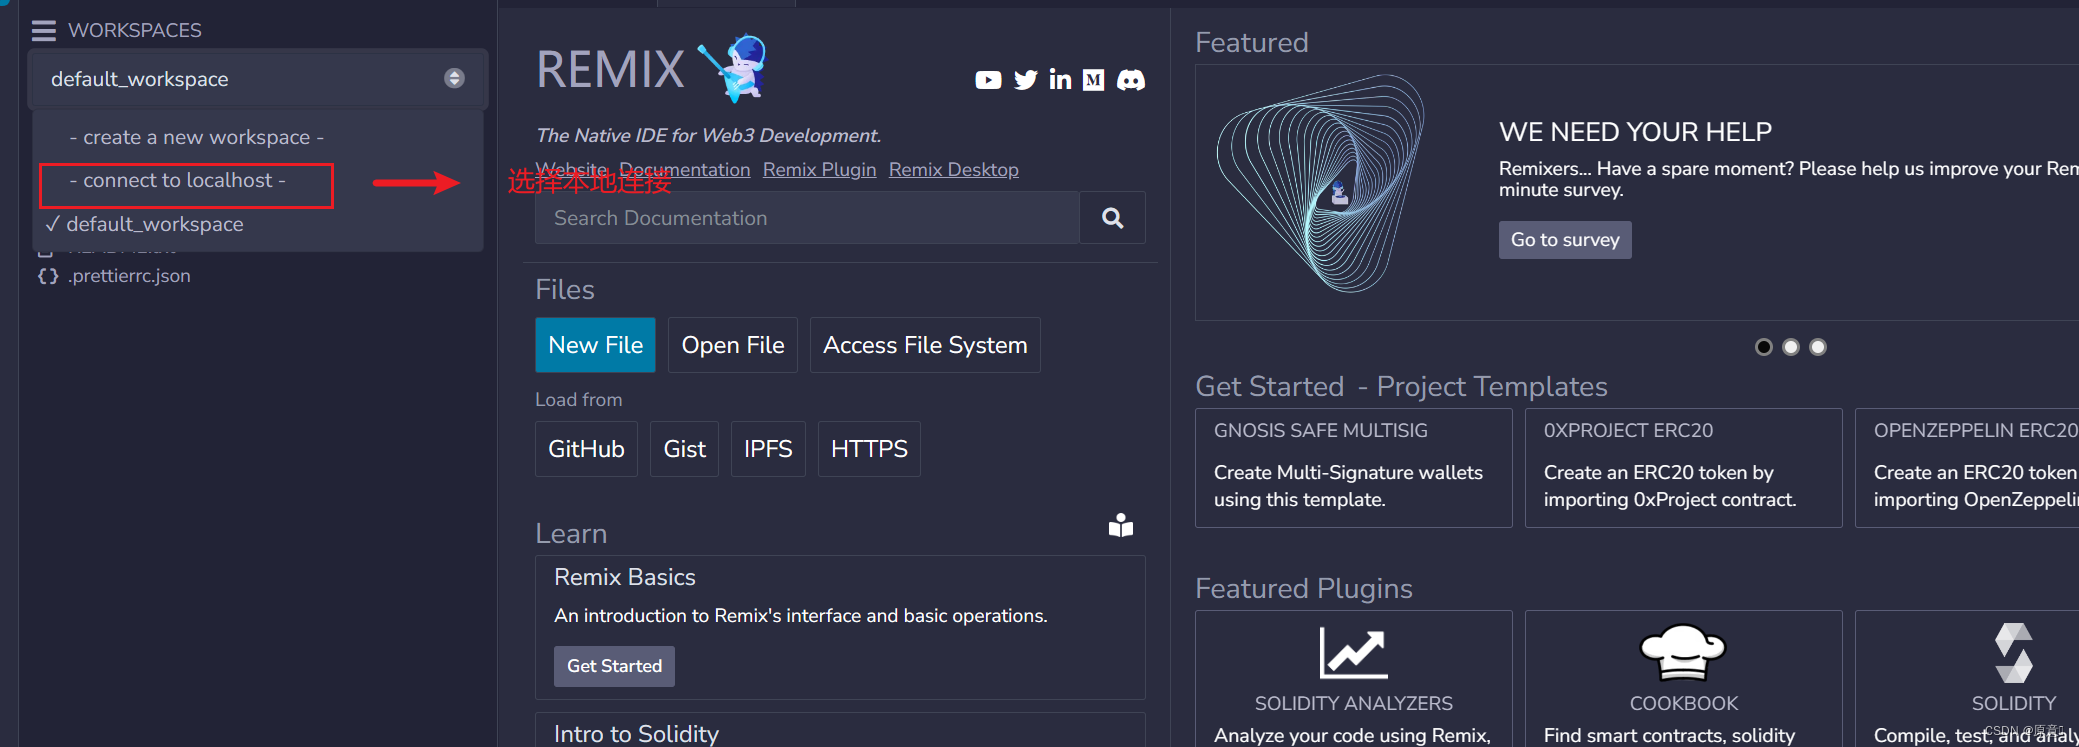Load from Gist button

click(684, 449)
